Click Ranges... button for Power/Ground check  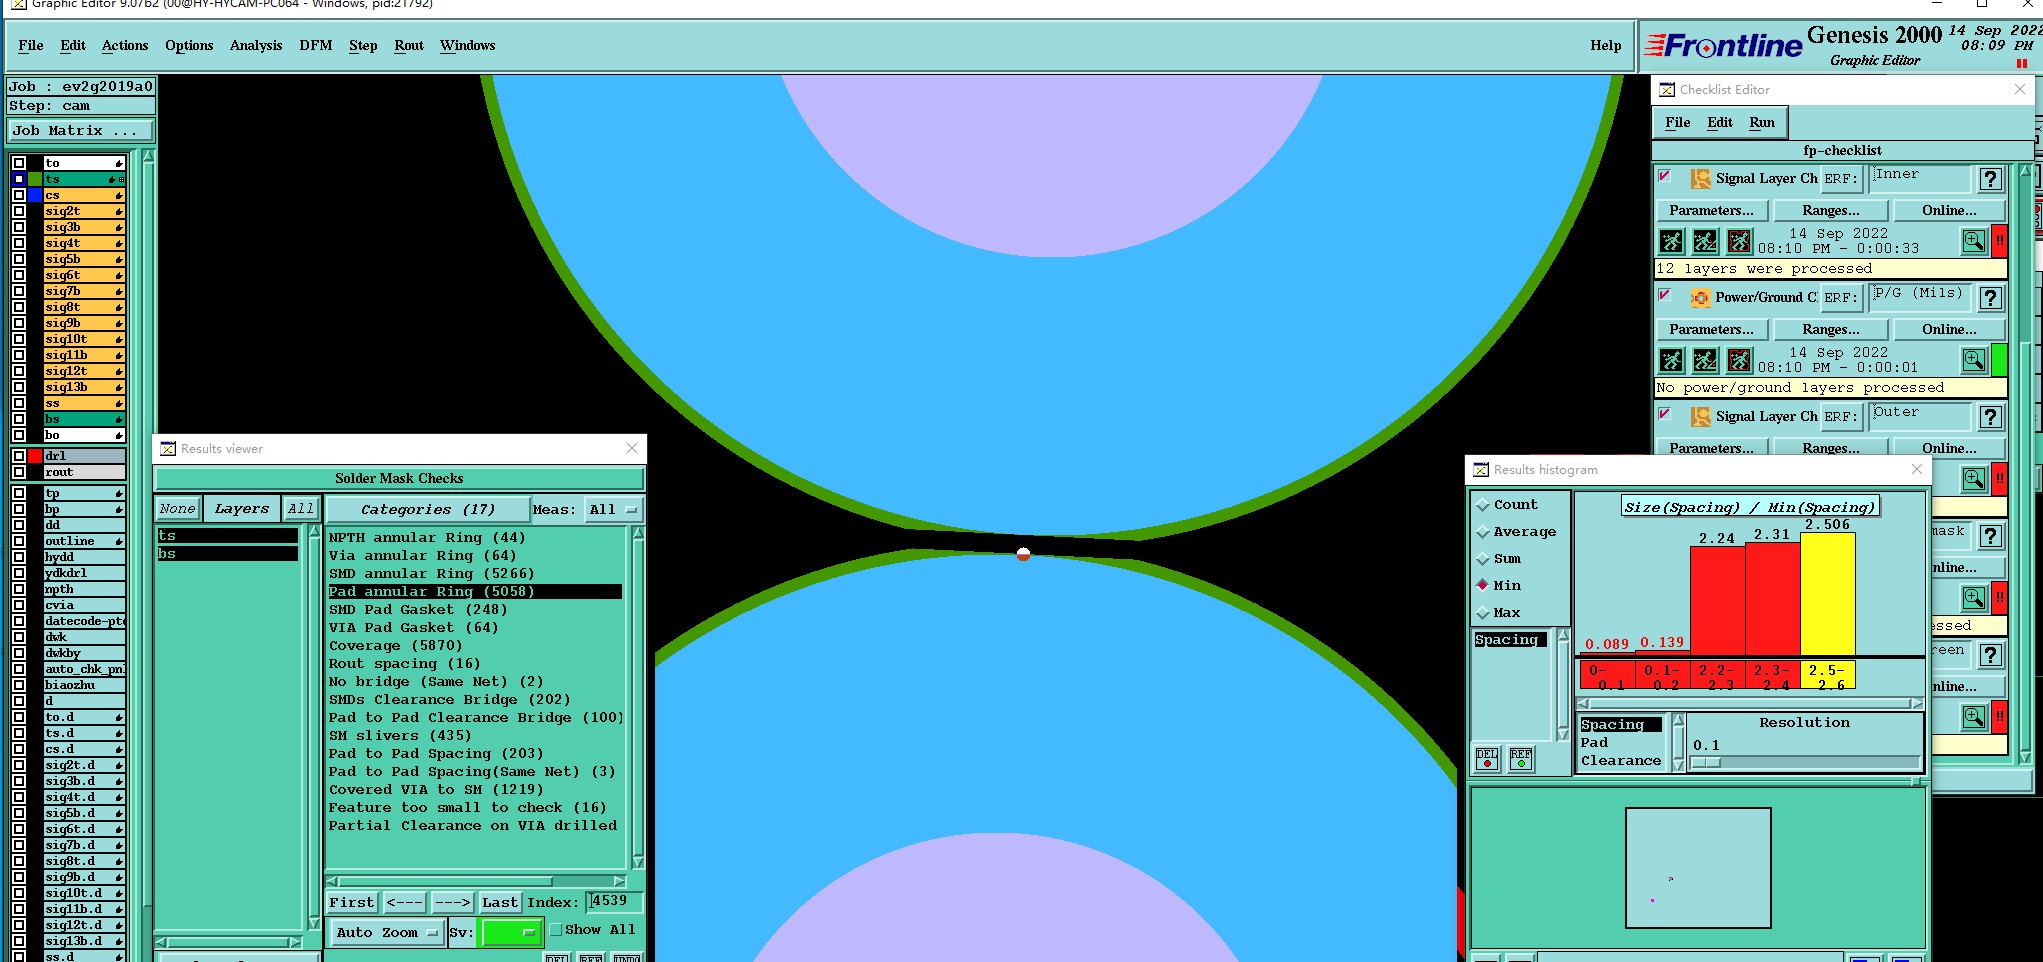(x=1831, y=330)
